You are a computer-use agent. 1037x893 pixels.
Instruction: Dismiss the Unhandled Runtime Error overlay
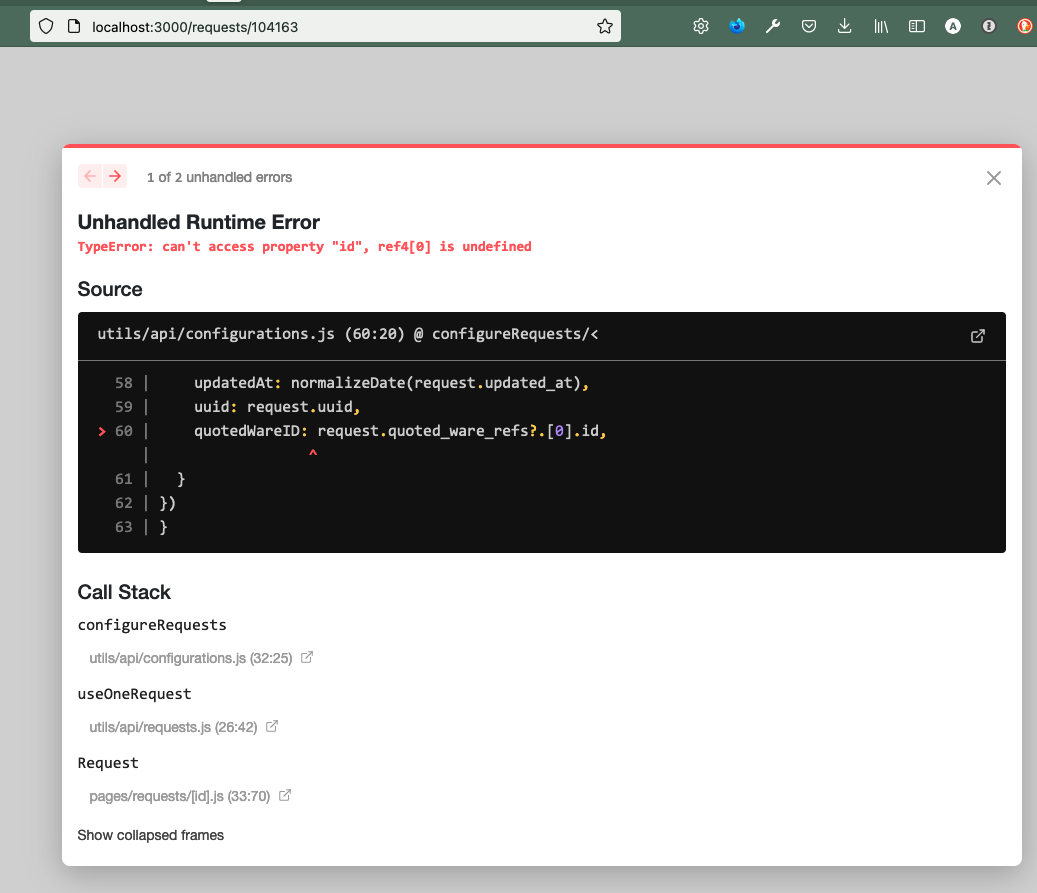(x=993, y=178)
